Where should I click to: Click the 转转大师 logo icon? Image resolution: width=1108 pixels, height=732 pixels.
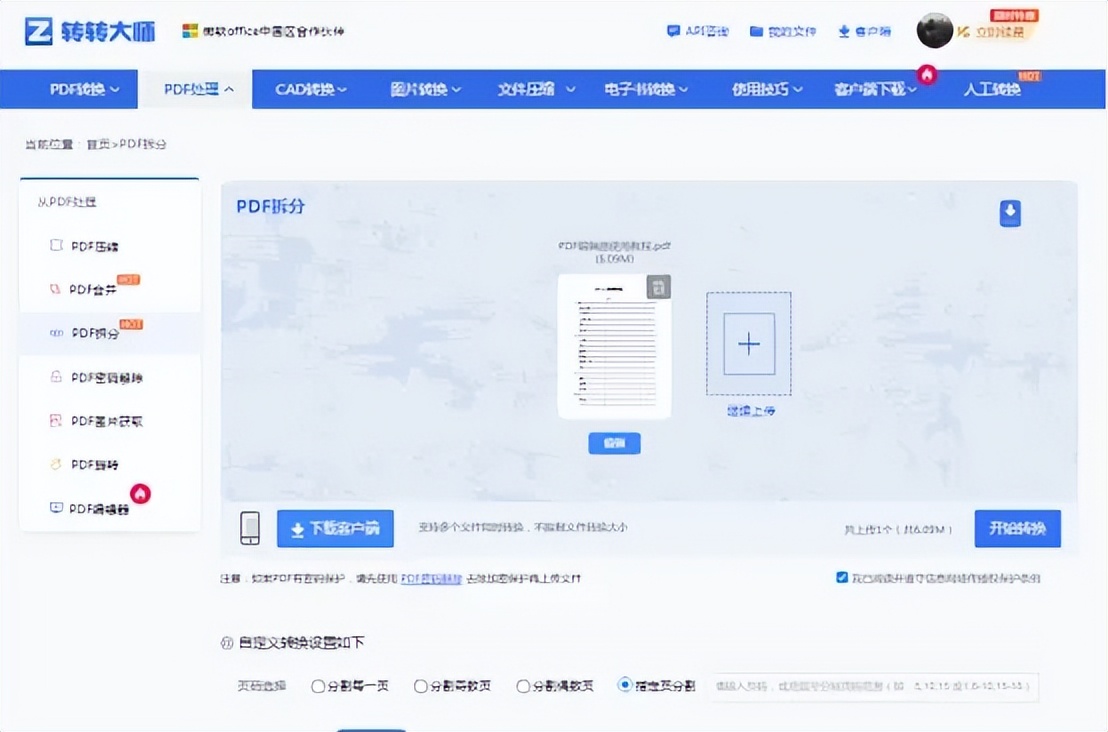[39, 31]
